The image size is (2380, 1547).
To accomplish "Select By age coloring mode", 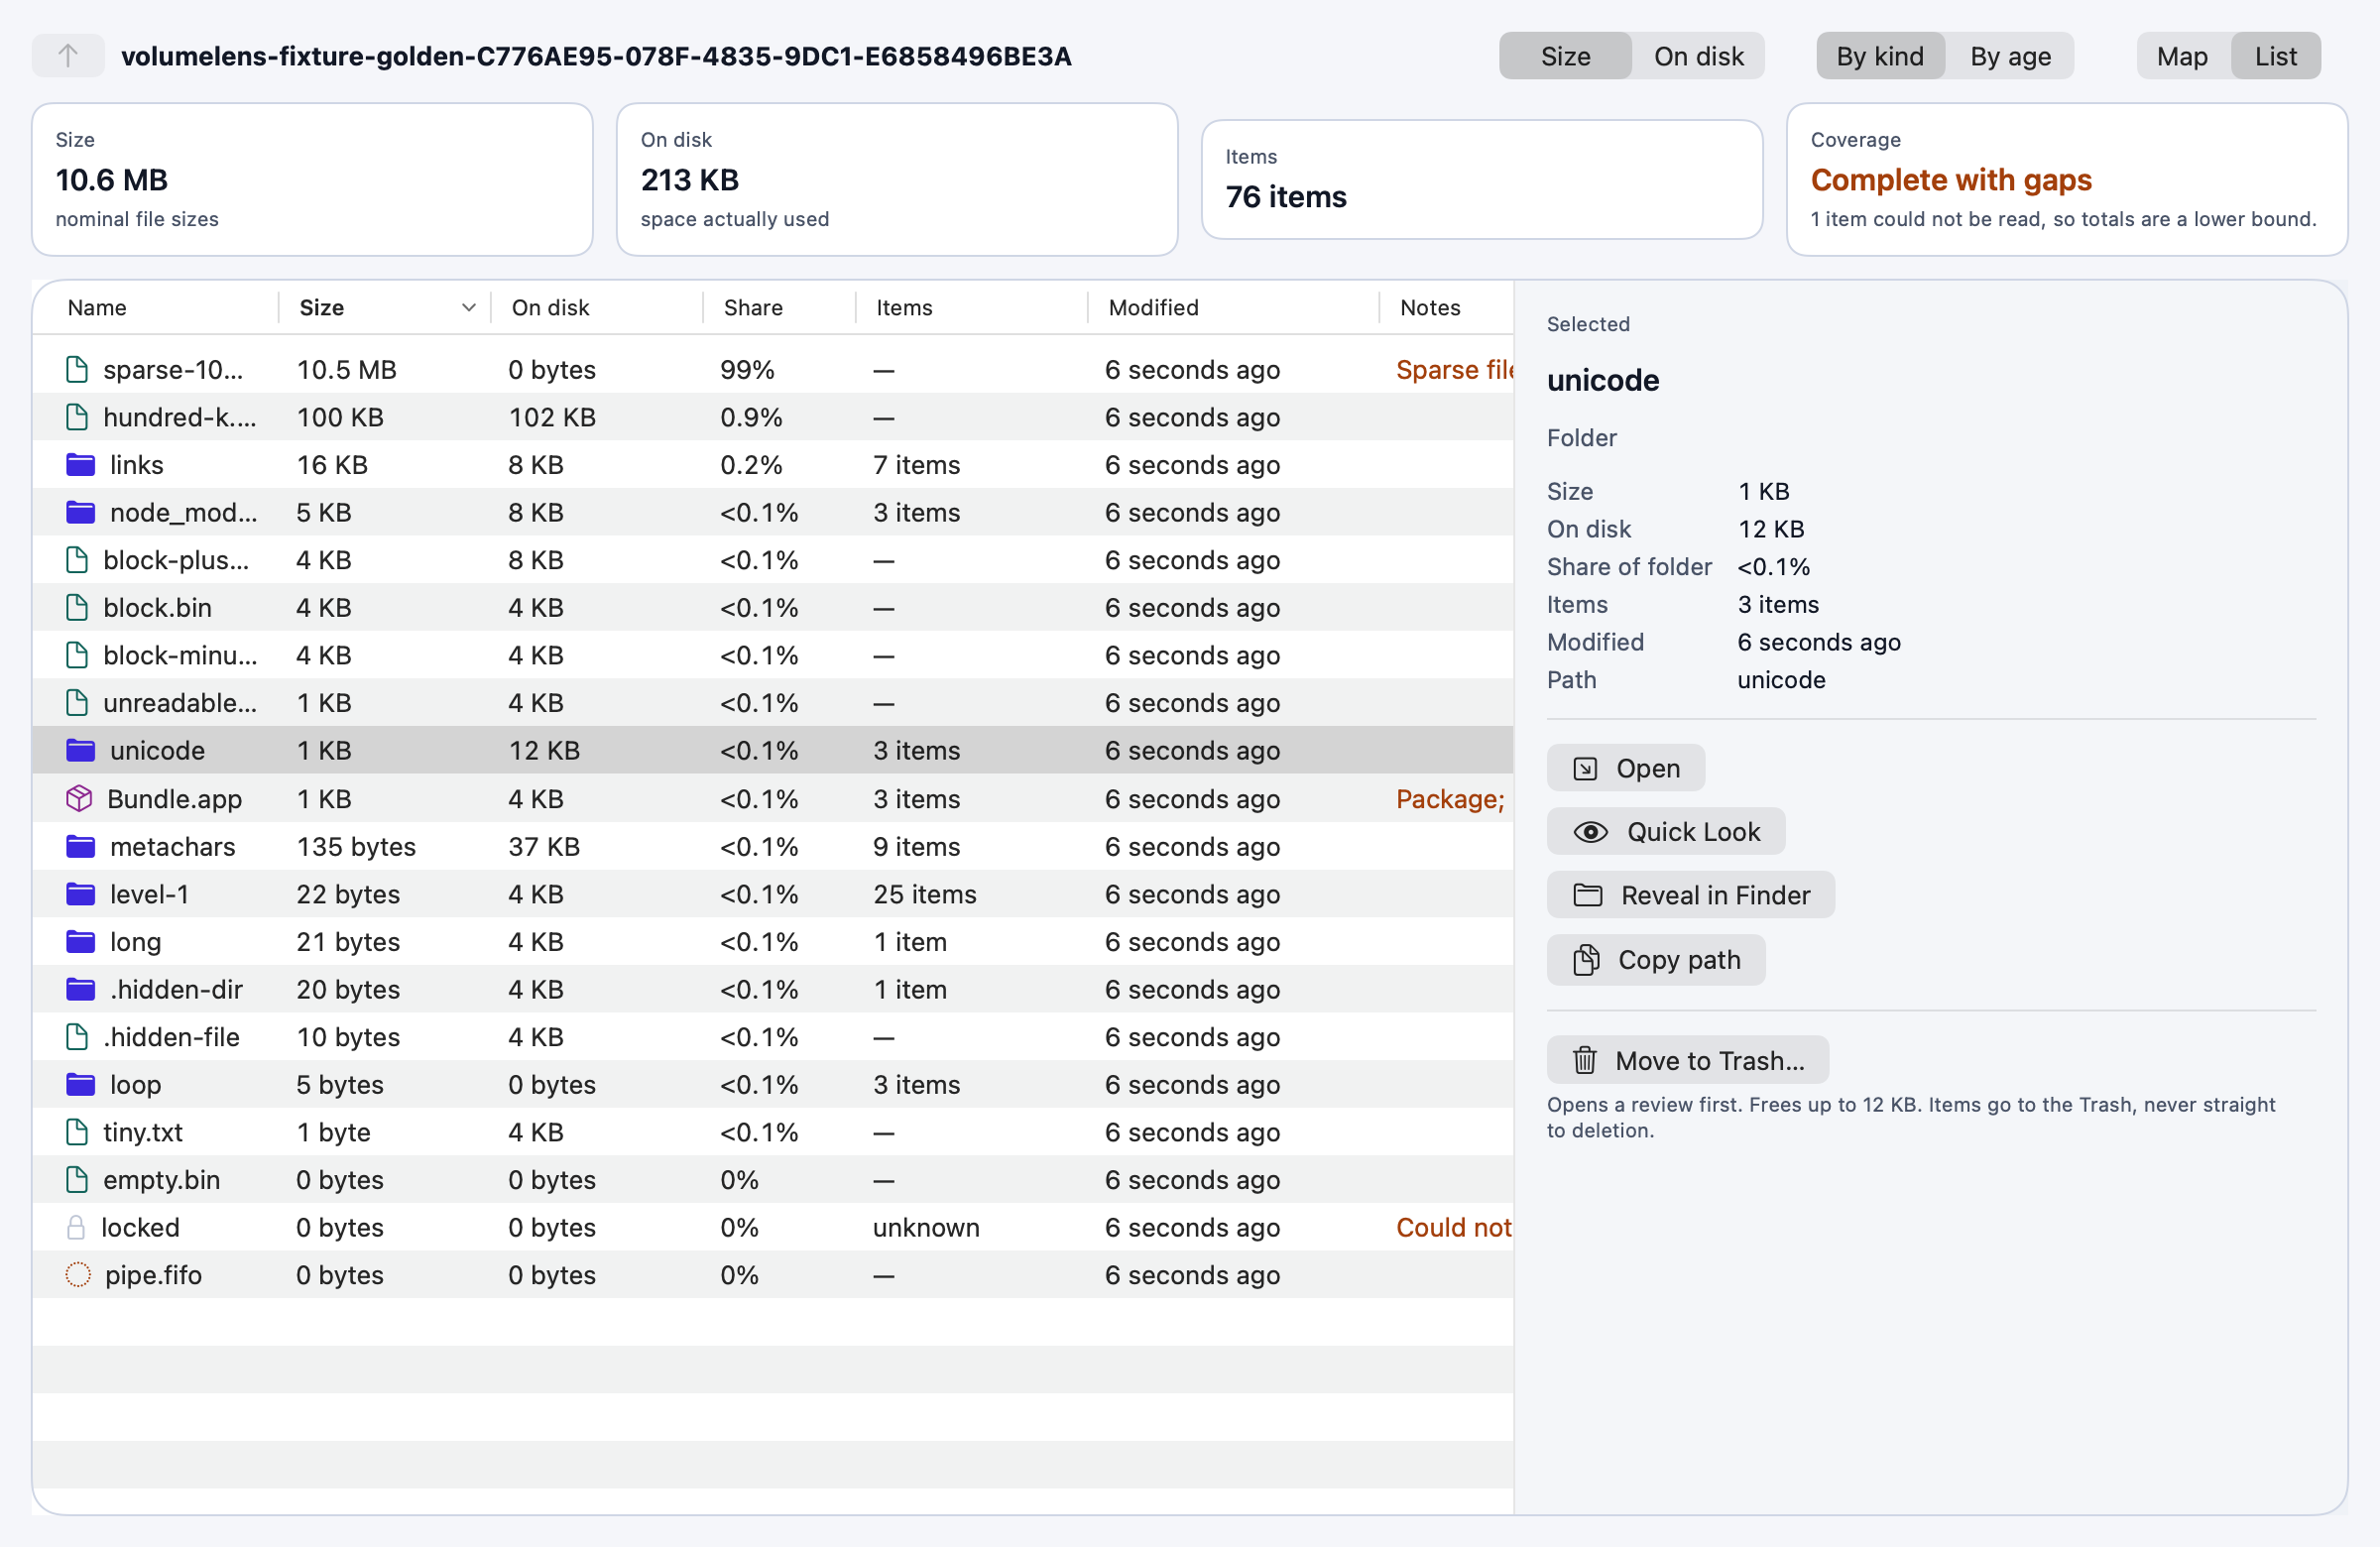I will tap(2010, 56).
